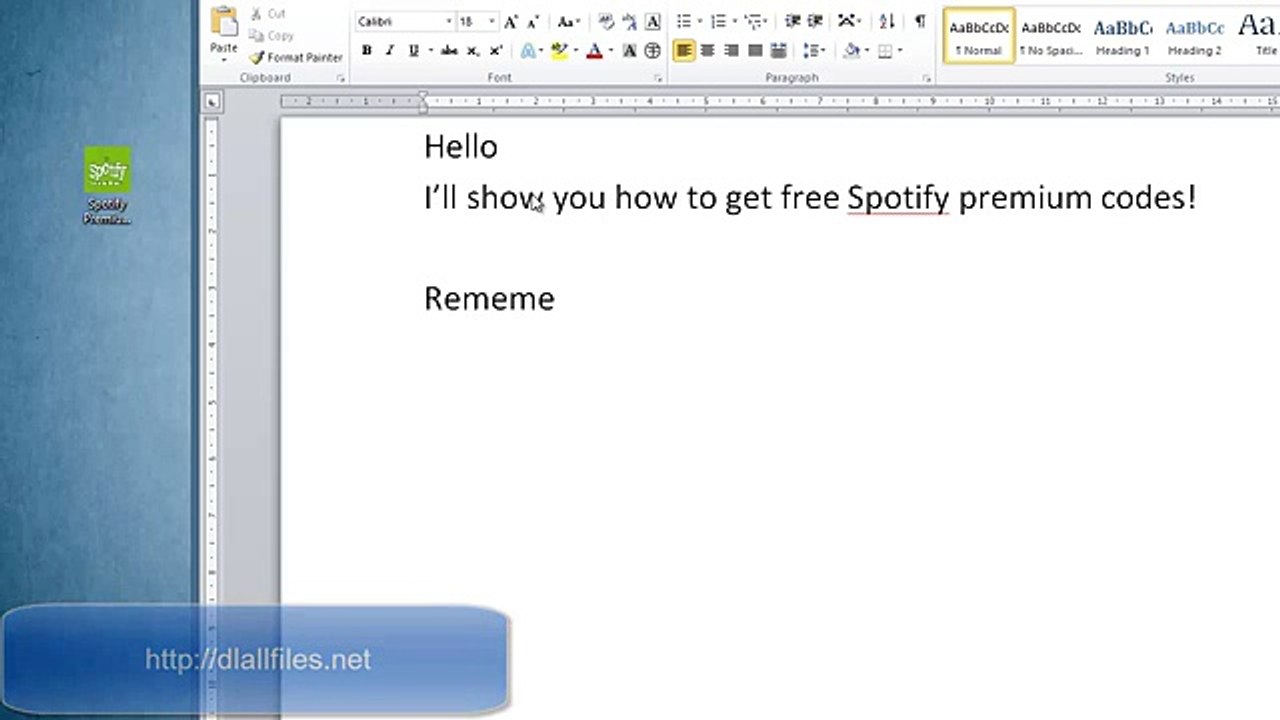Screen dimensions: 1280x720
Task: Click inside the Calibri font name box
Action: pos(398,21)
